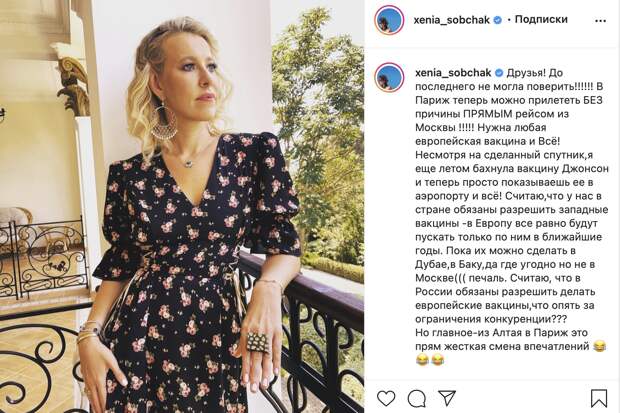Viewport: 620px width, 413px height.
Task: Click the two laughing emojis on the last line
Action: 430,360
